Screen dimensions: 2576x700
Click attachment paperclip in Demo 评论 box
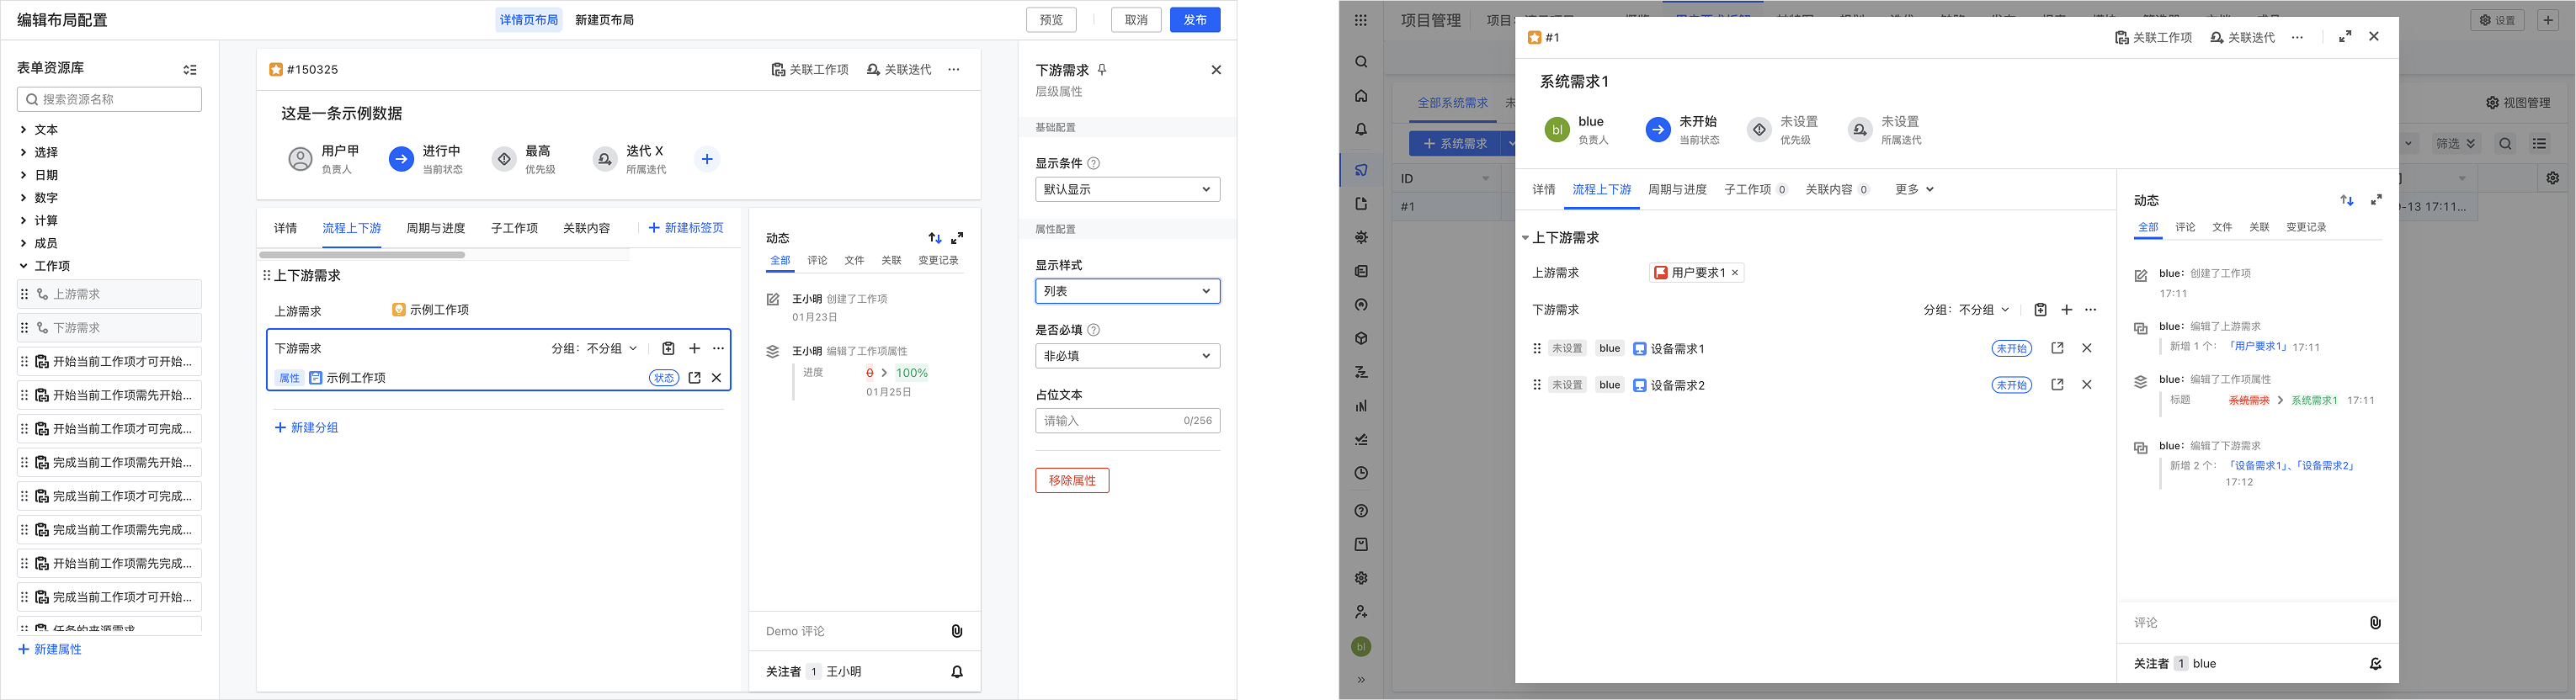(x=957, y=631)
